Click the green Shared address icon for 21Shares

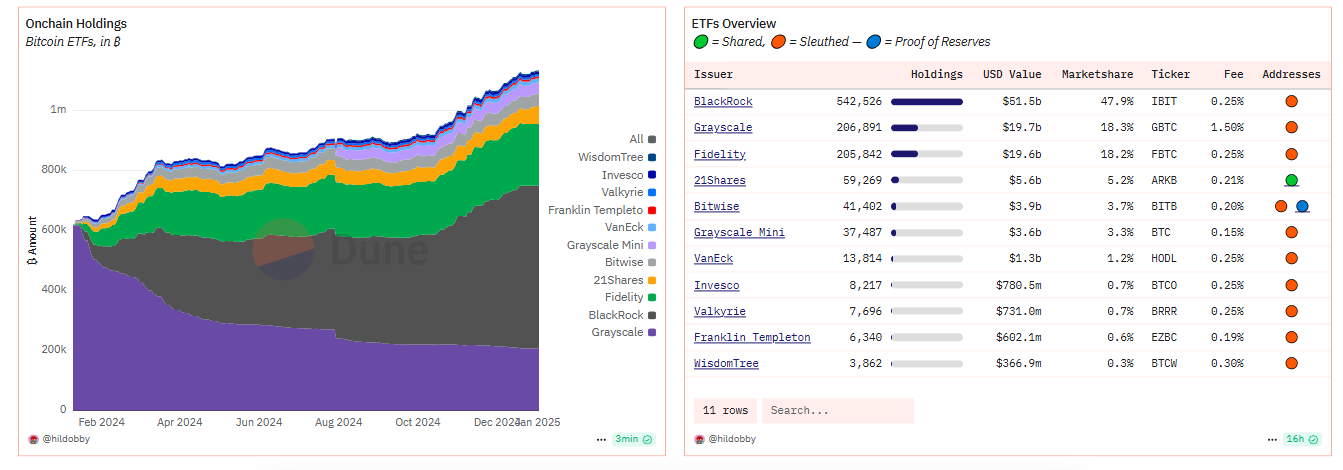click(1291, 180)
